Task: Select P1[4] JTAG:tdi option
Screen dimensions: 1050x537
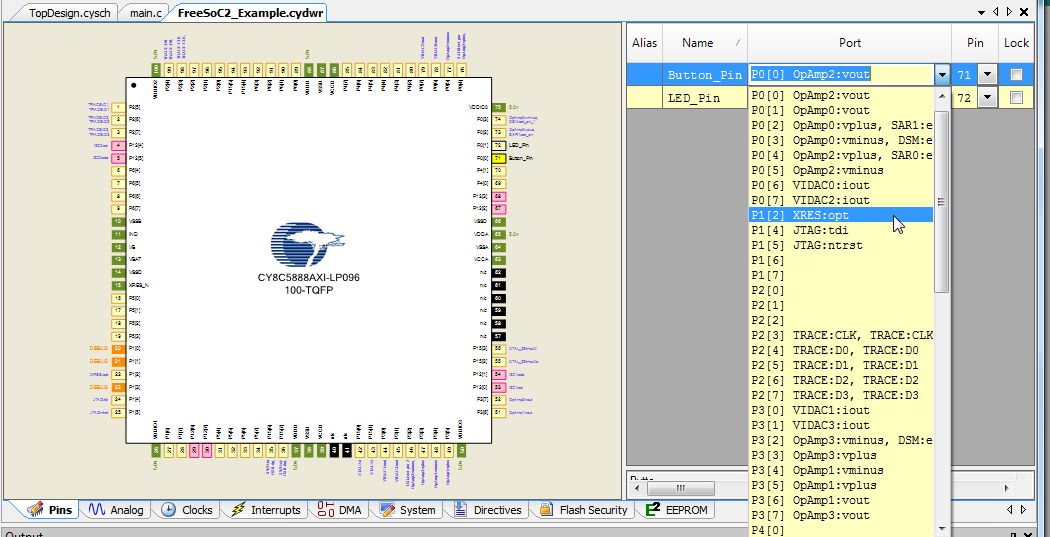Action: pos(840,230)
